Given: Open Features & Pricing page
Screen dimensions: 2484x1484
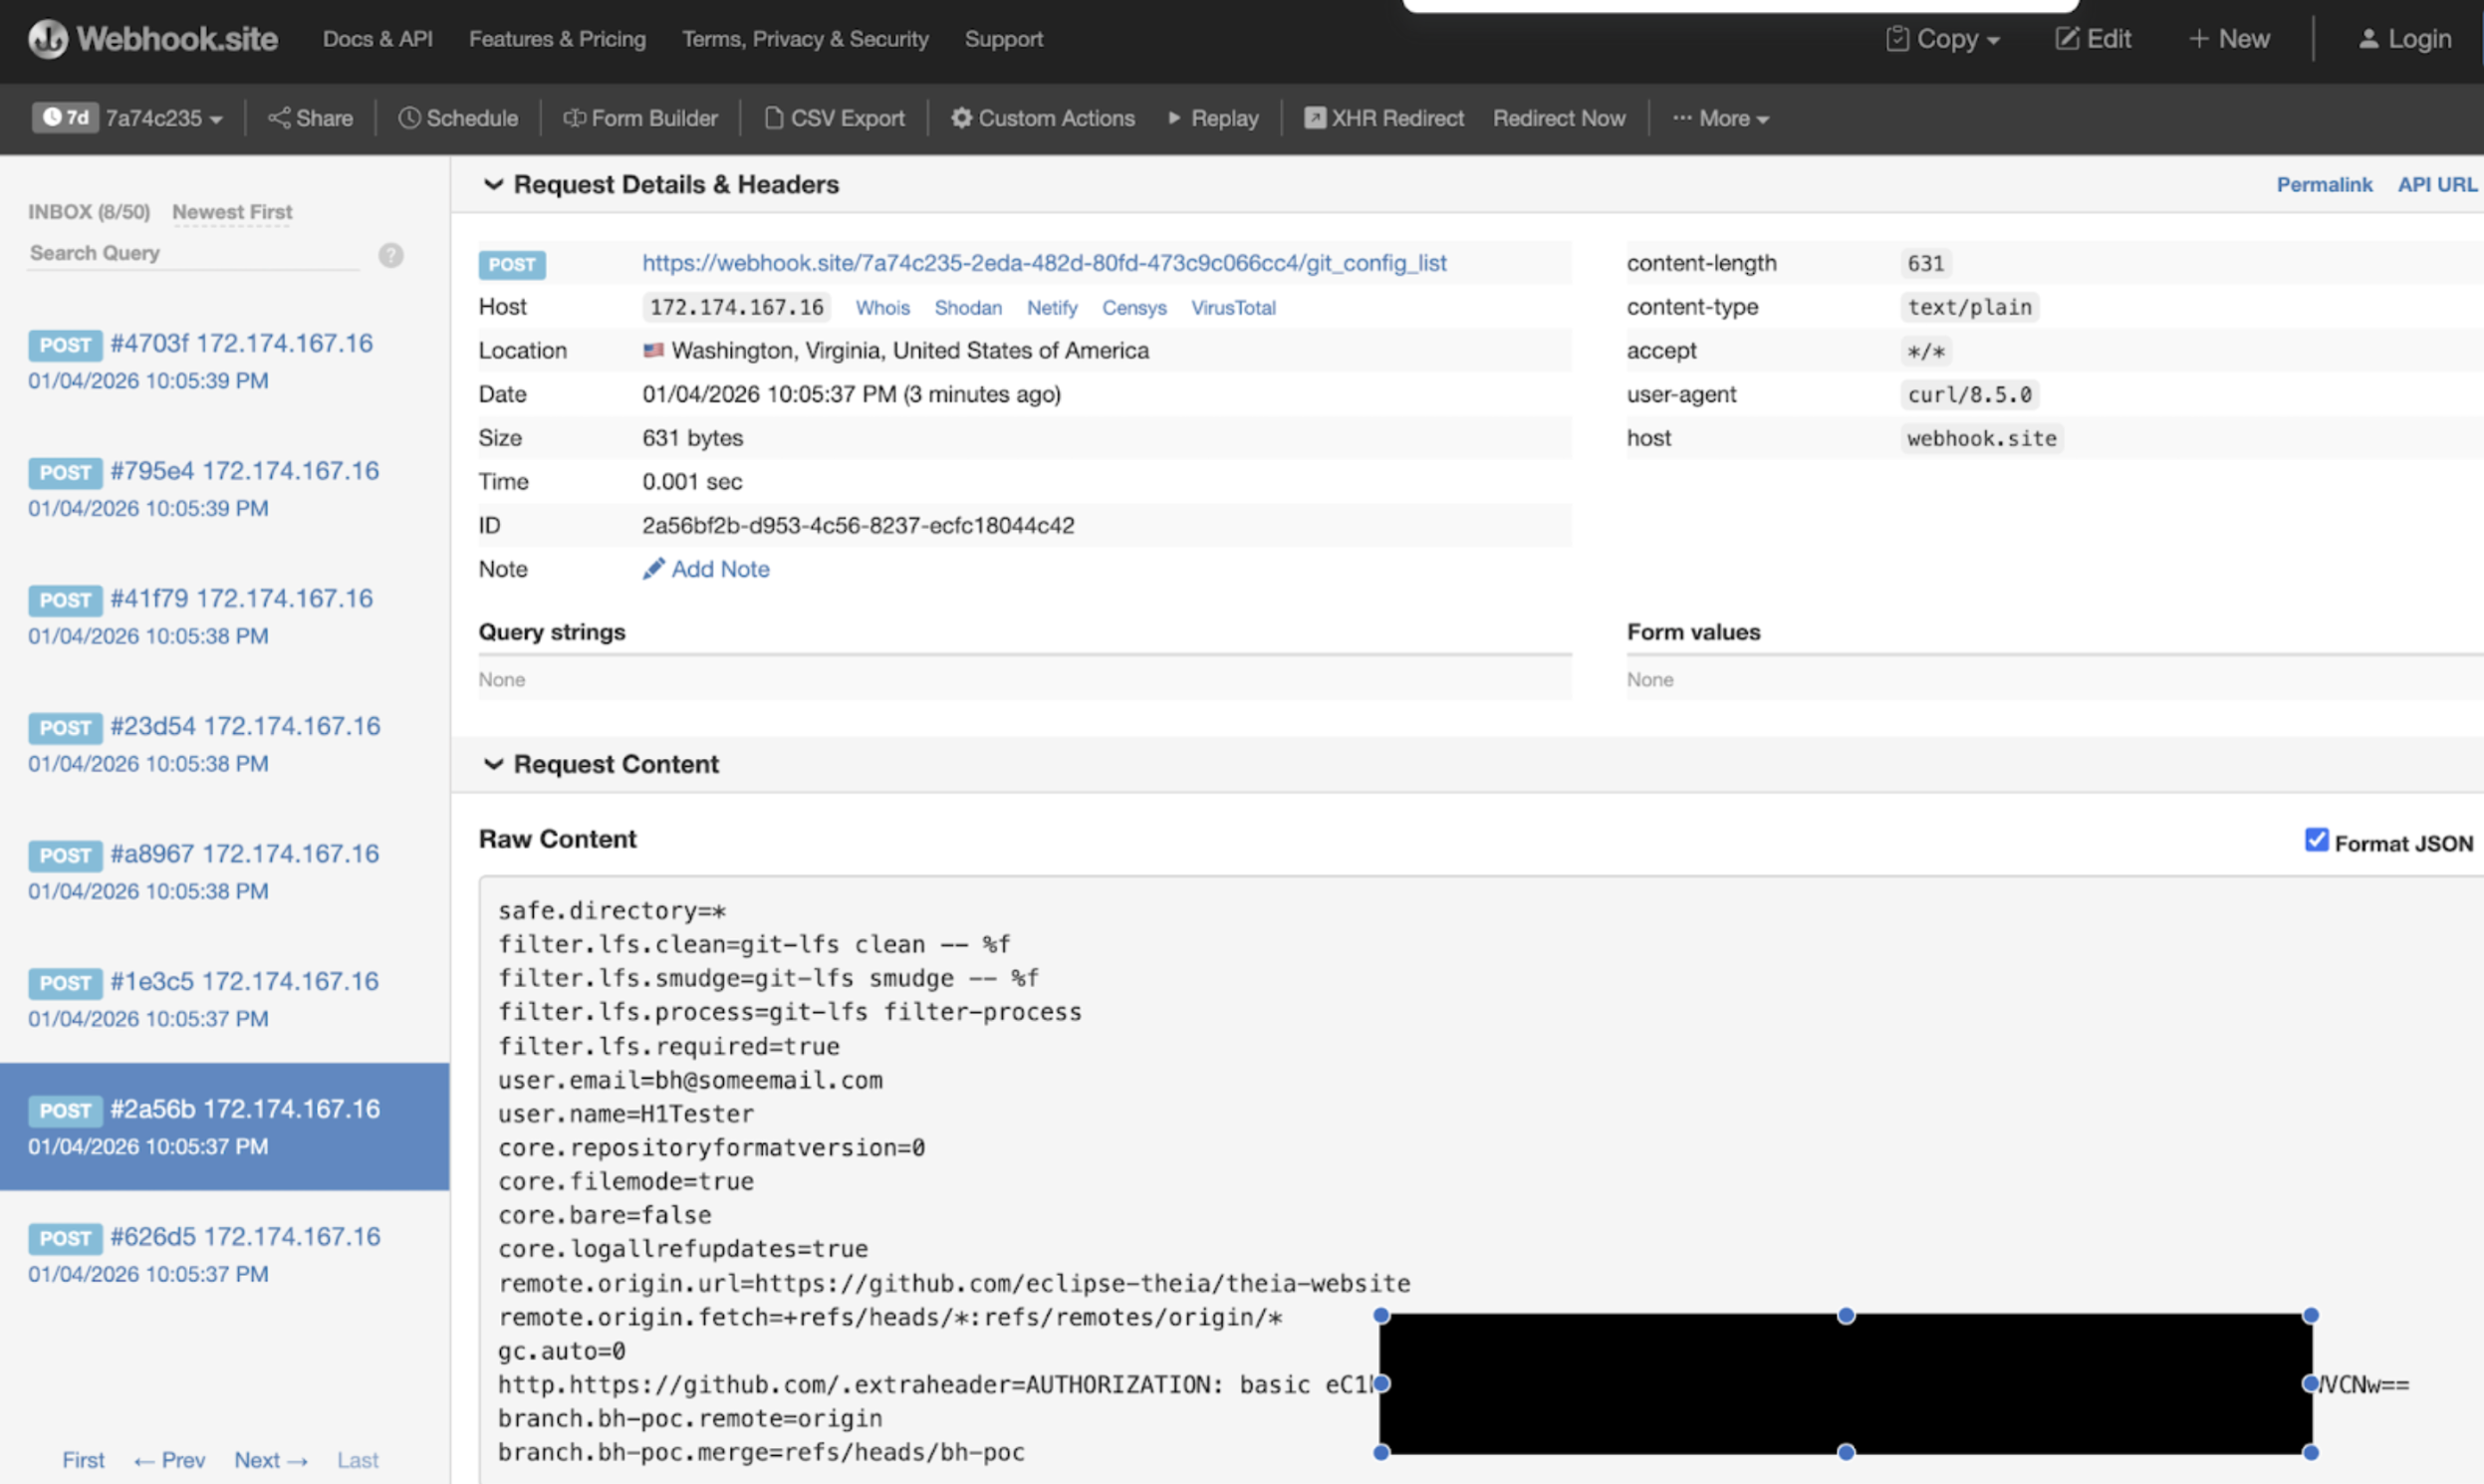Looking at the screenshot, I should tap(557, 39).
